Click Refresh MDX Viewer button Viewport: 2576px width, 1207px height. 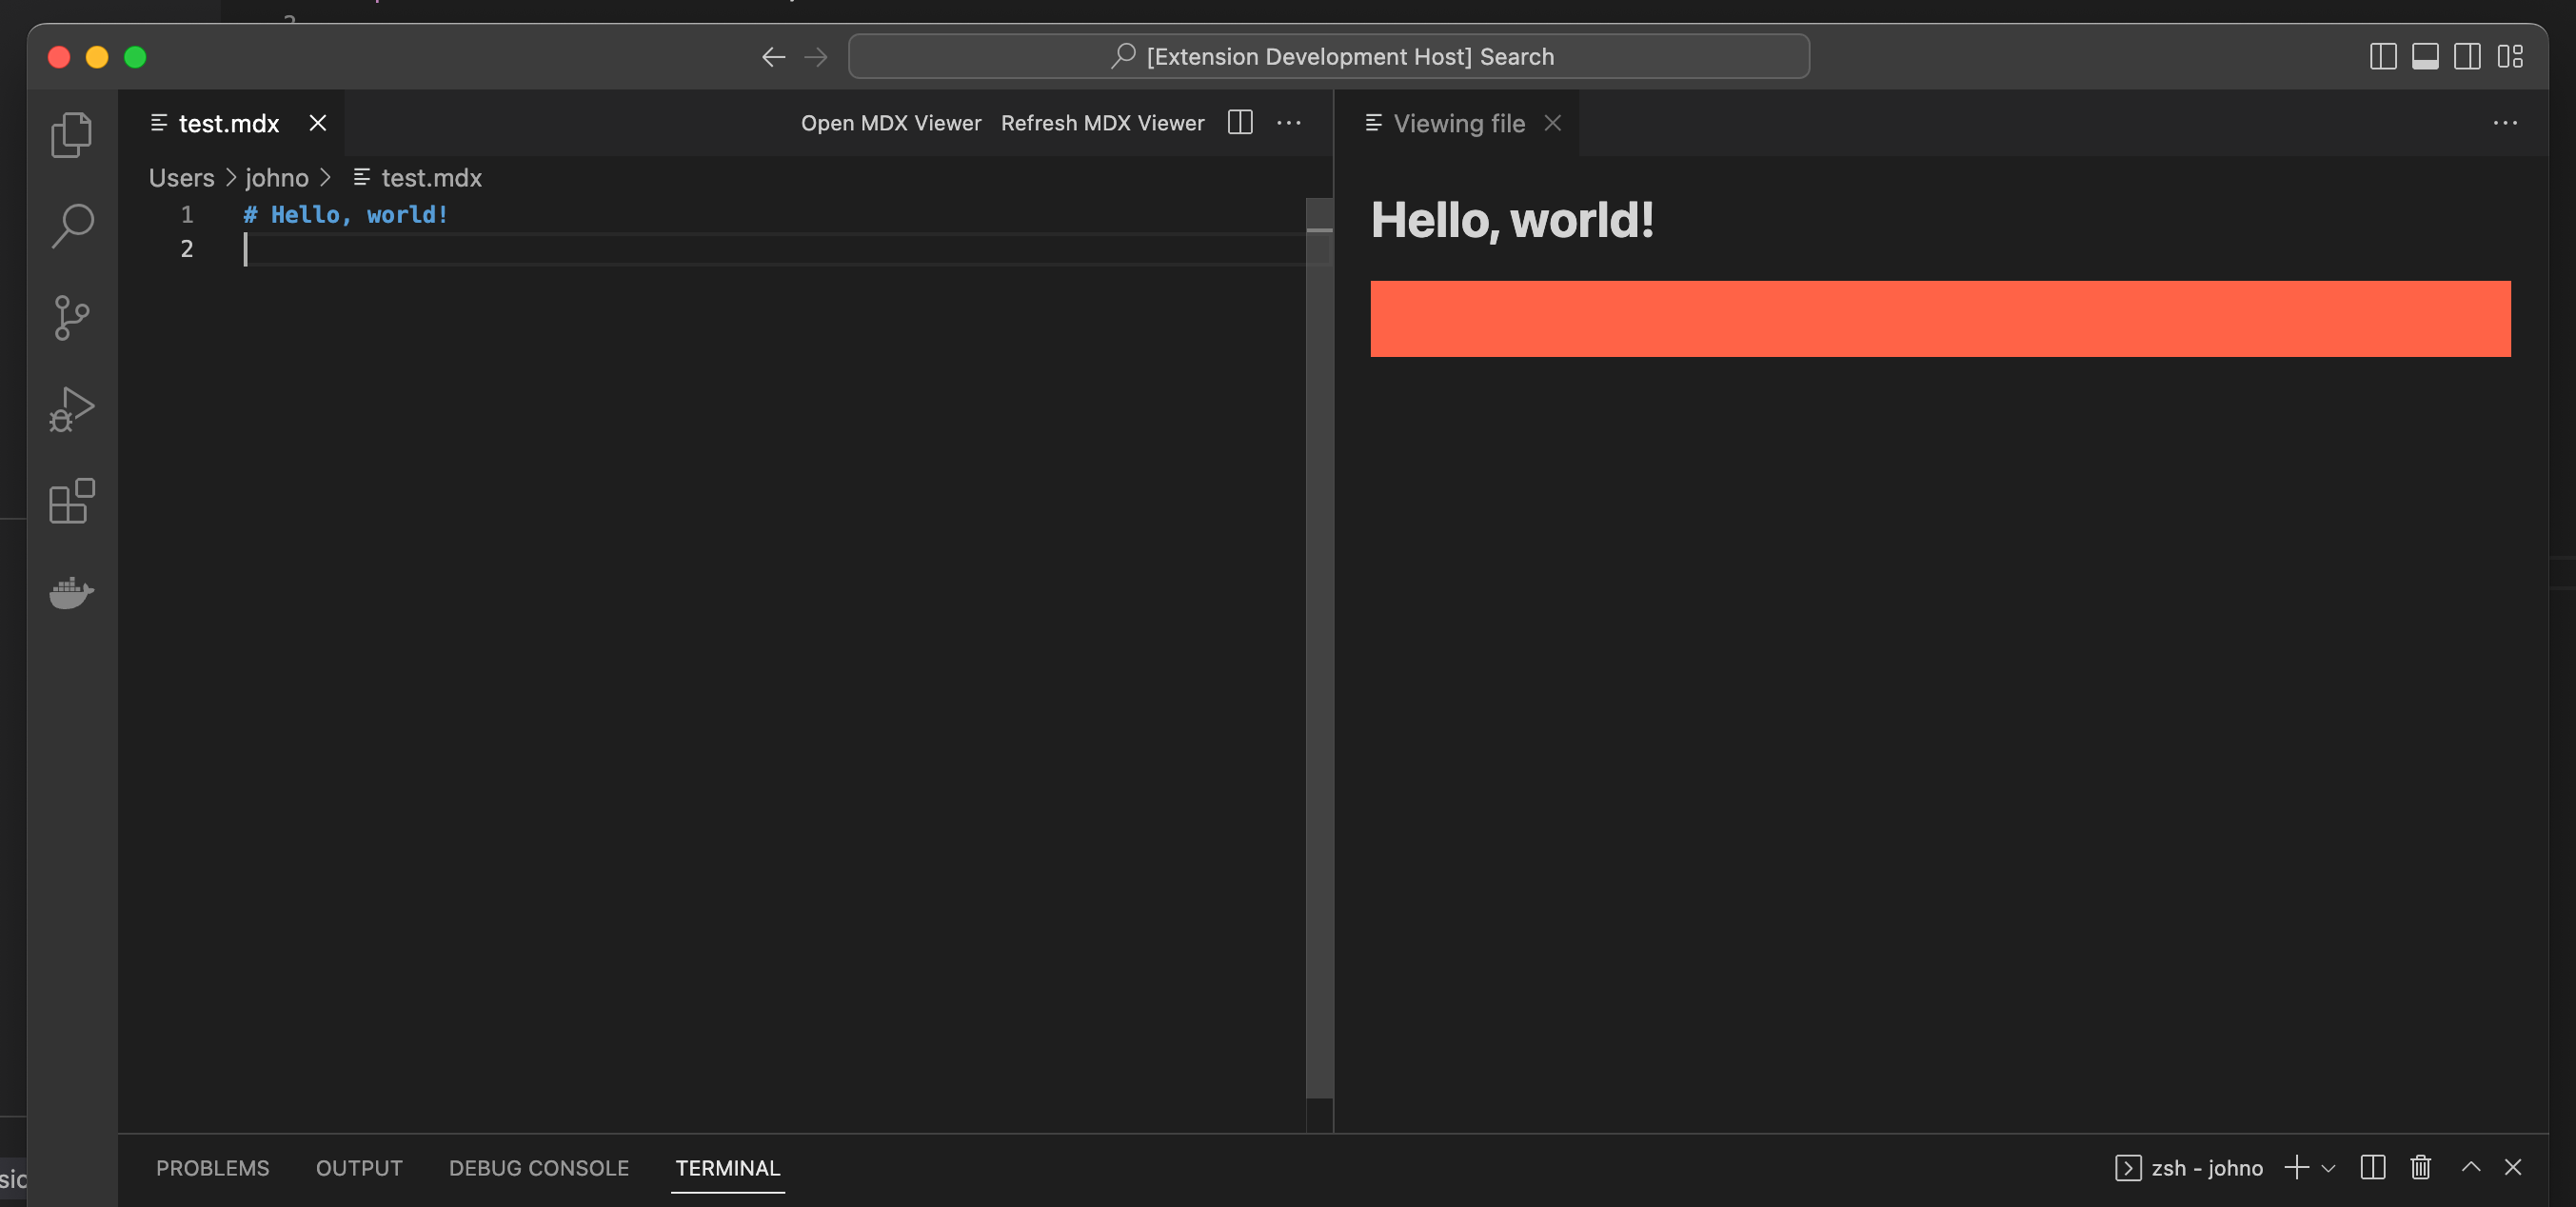pyautogui.click(x=1102, y=123)
